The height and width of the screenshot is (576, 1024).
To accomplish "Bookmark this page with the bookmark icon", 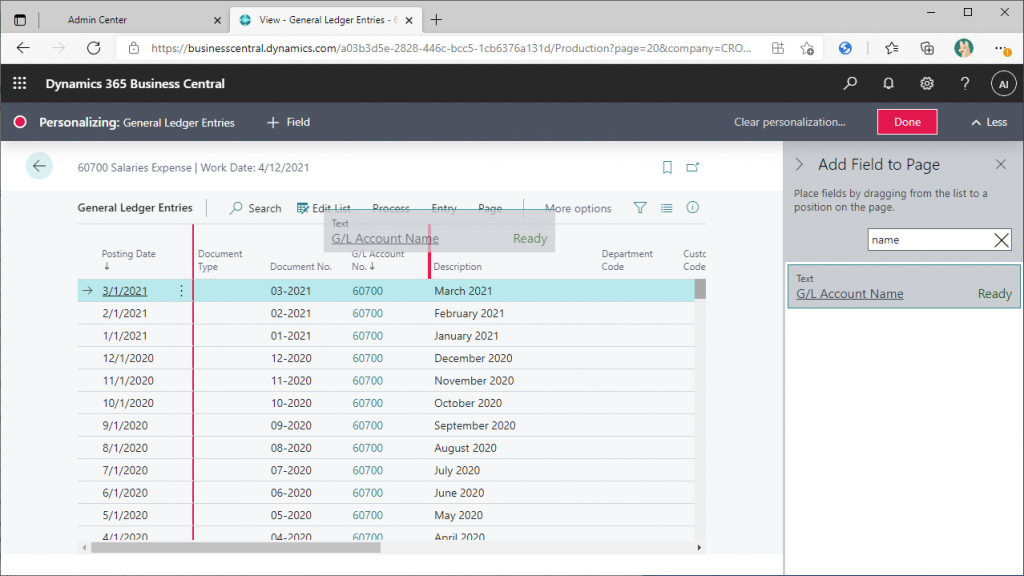I will point(667,167).
